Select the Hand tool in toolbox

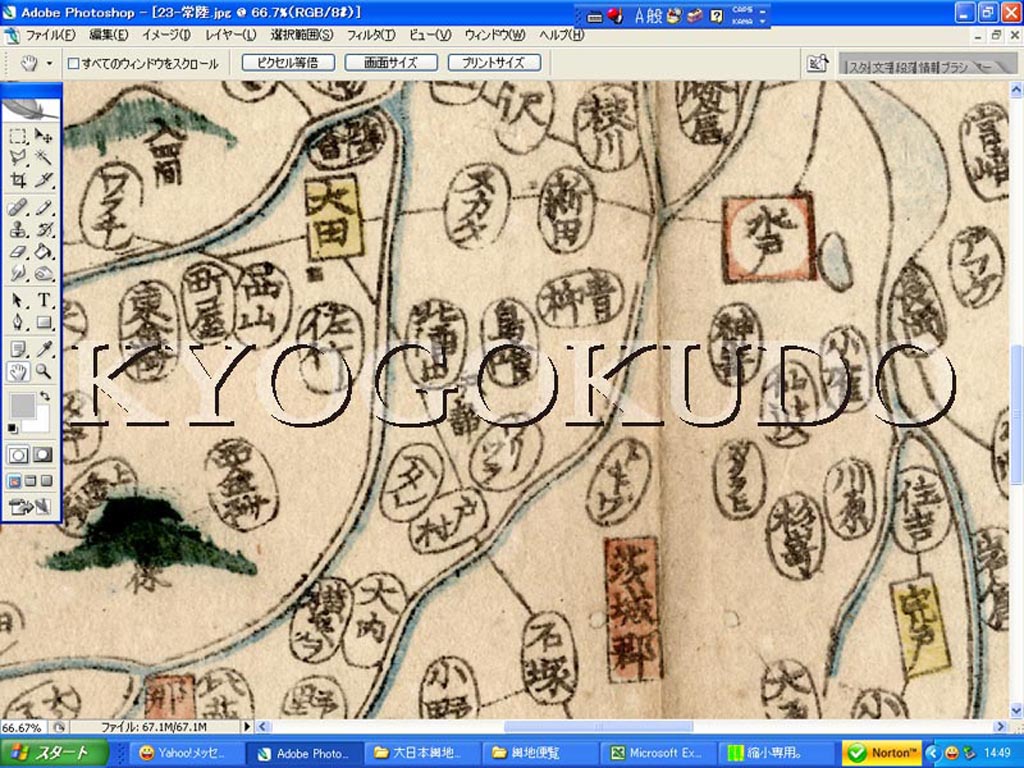coord(18,372)
